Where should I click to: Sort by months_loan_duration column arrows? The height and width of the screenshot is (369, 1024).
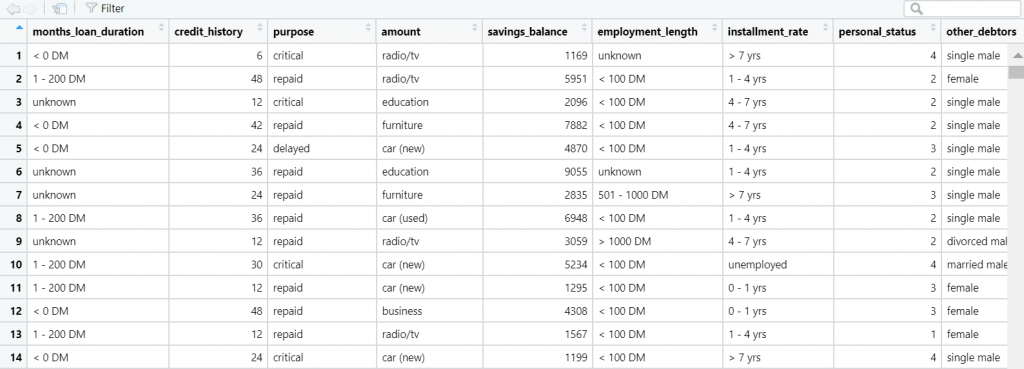pyautogui.click(x=161, y=28)
